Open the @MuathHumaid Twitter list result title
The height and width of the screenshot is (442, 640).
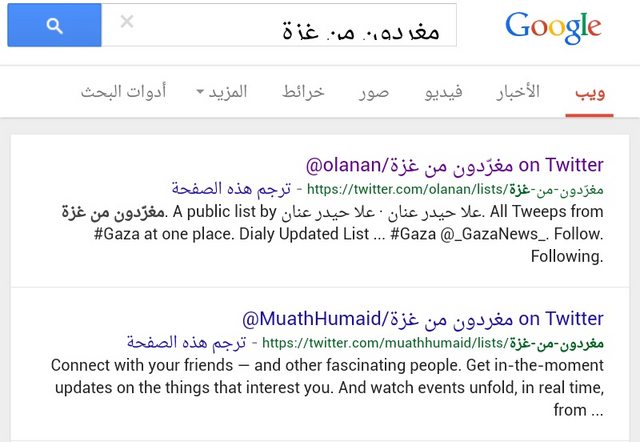423,319
